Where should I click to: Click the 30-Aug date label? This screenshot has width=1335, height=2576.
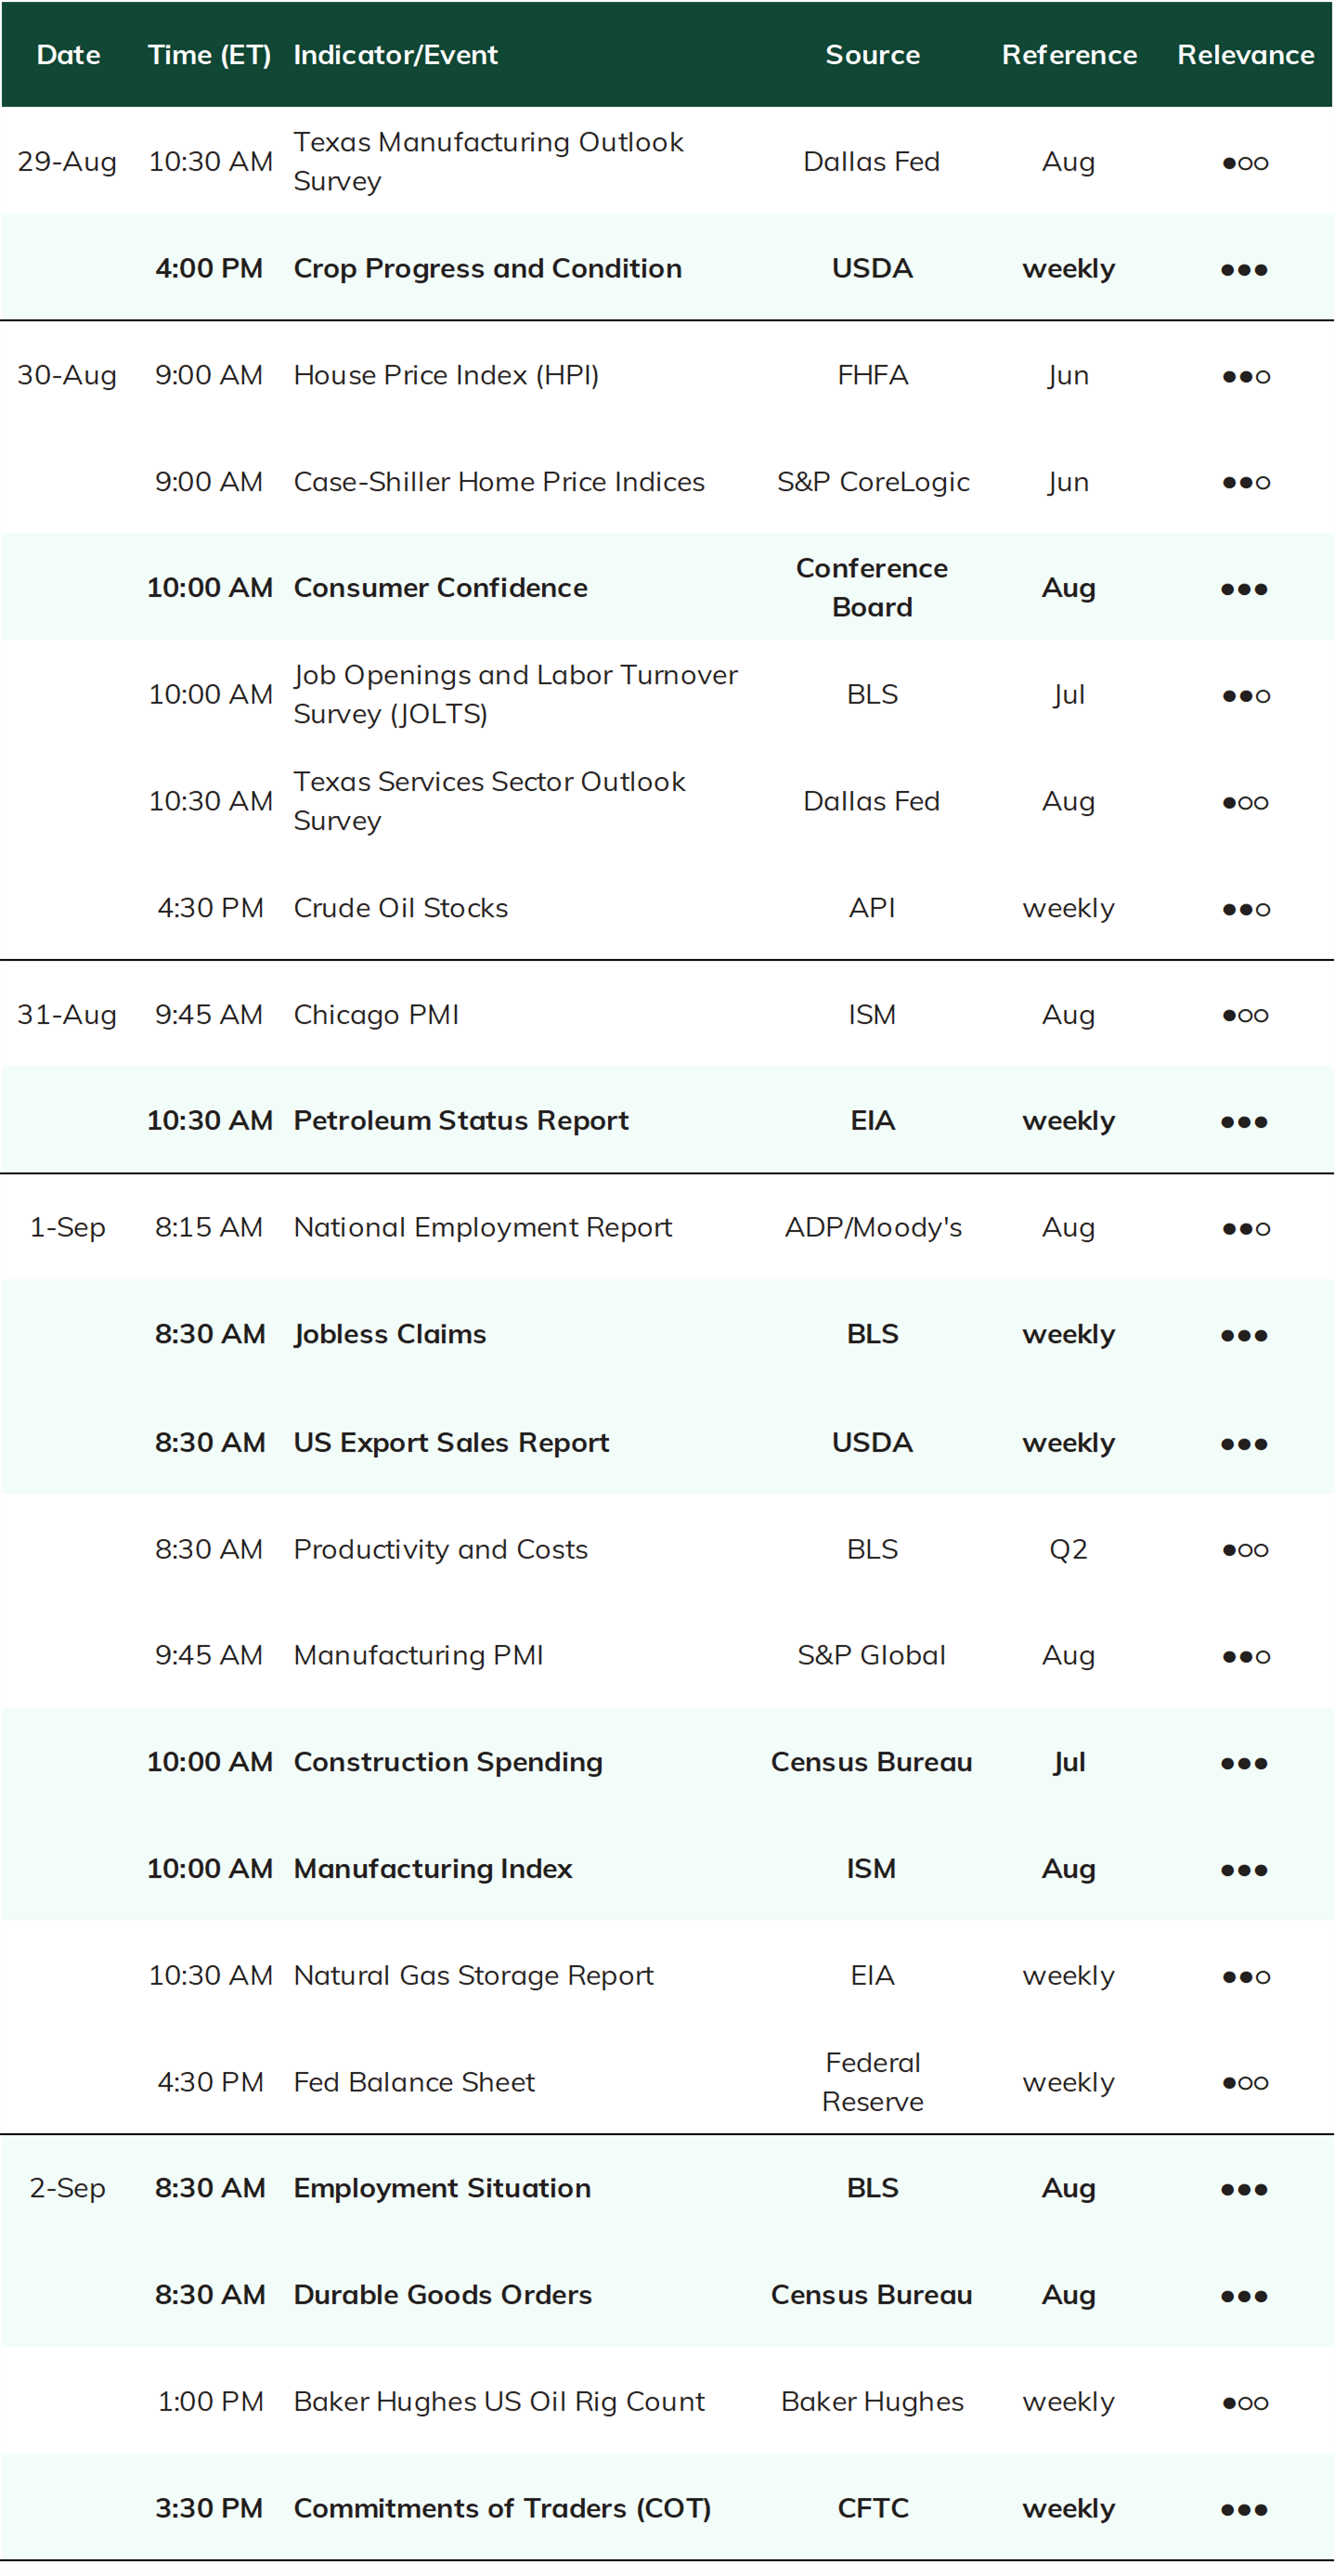[x=67, y=376]
